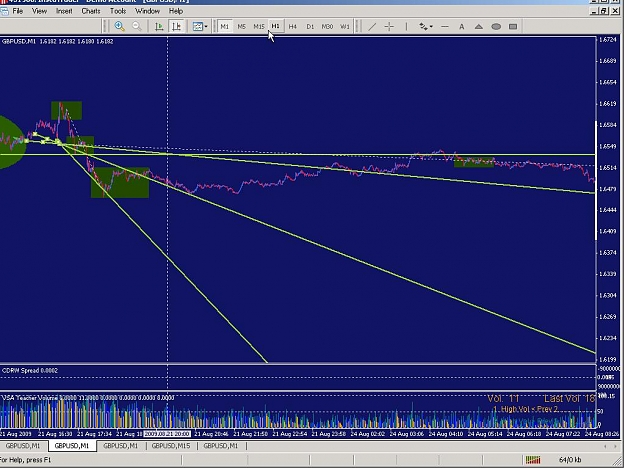Open the Charts menu
The image size is (625, 469).
click(x=91, y=11)
